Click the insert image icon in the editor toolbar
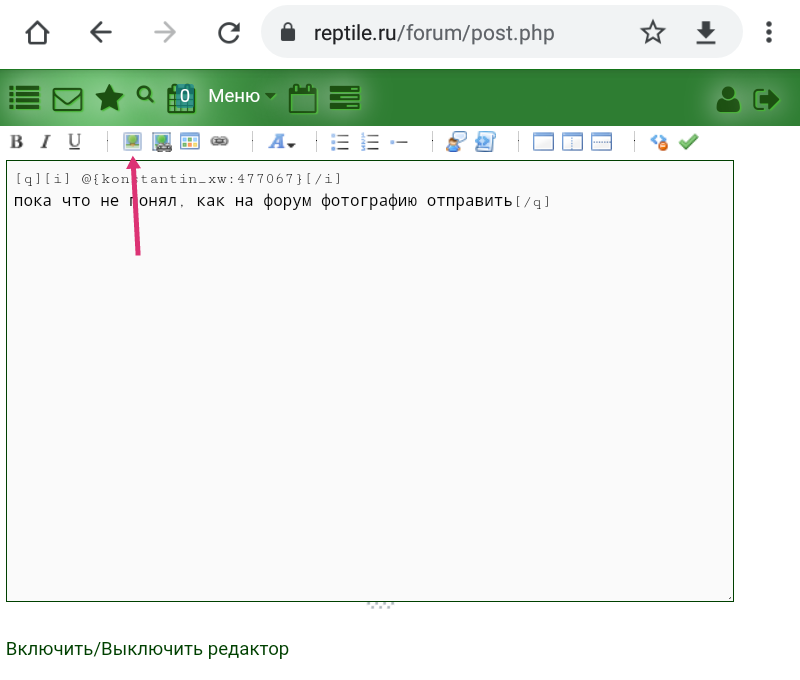 pos(132,142)
